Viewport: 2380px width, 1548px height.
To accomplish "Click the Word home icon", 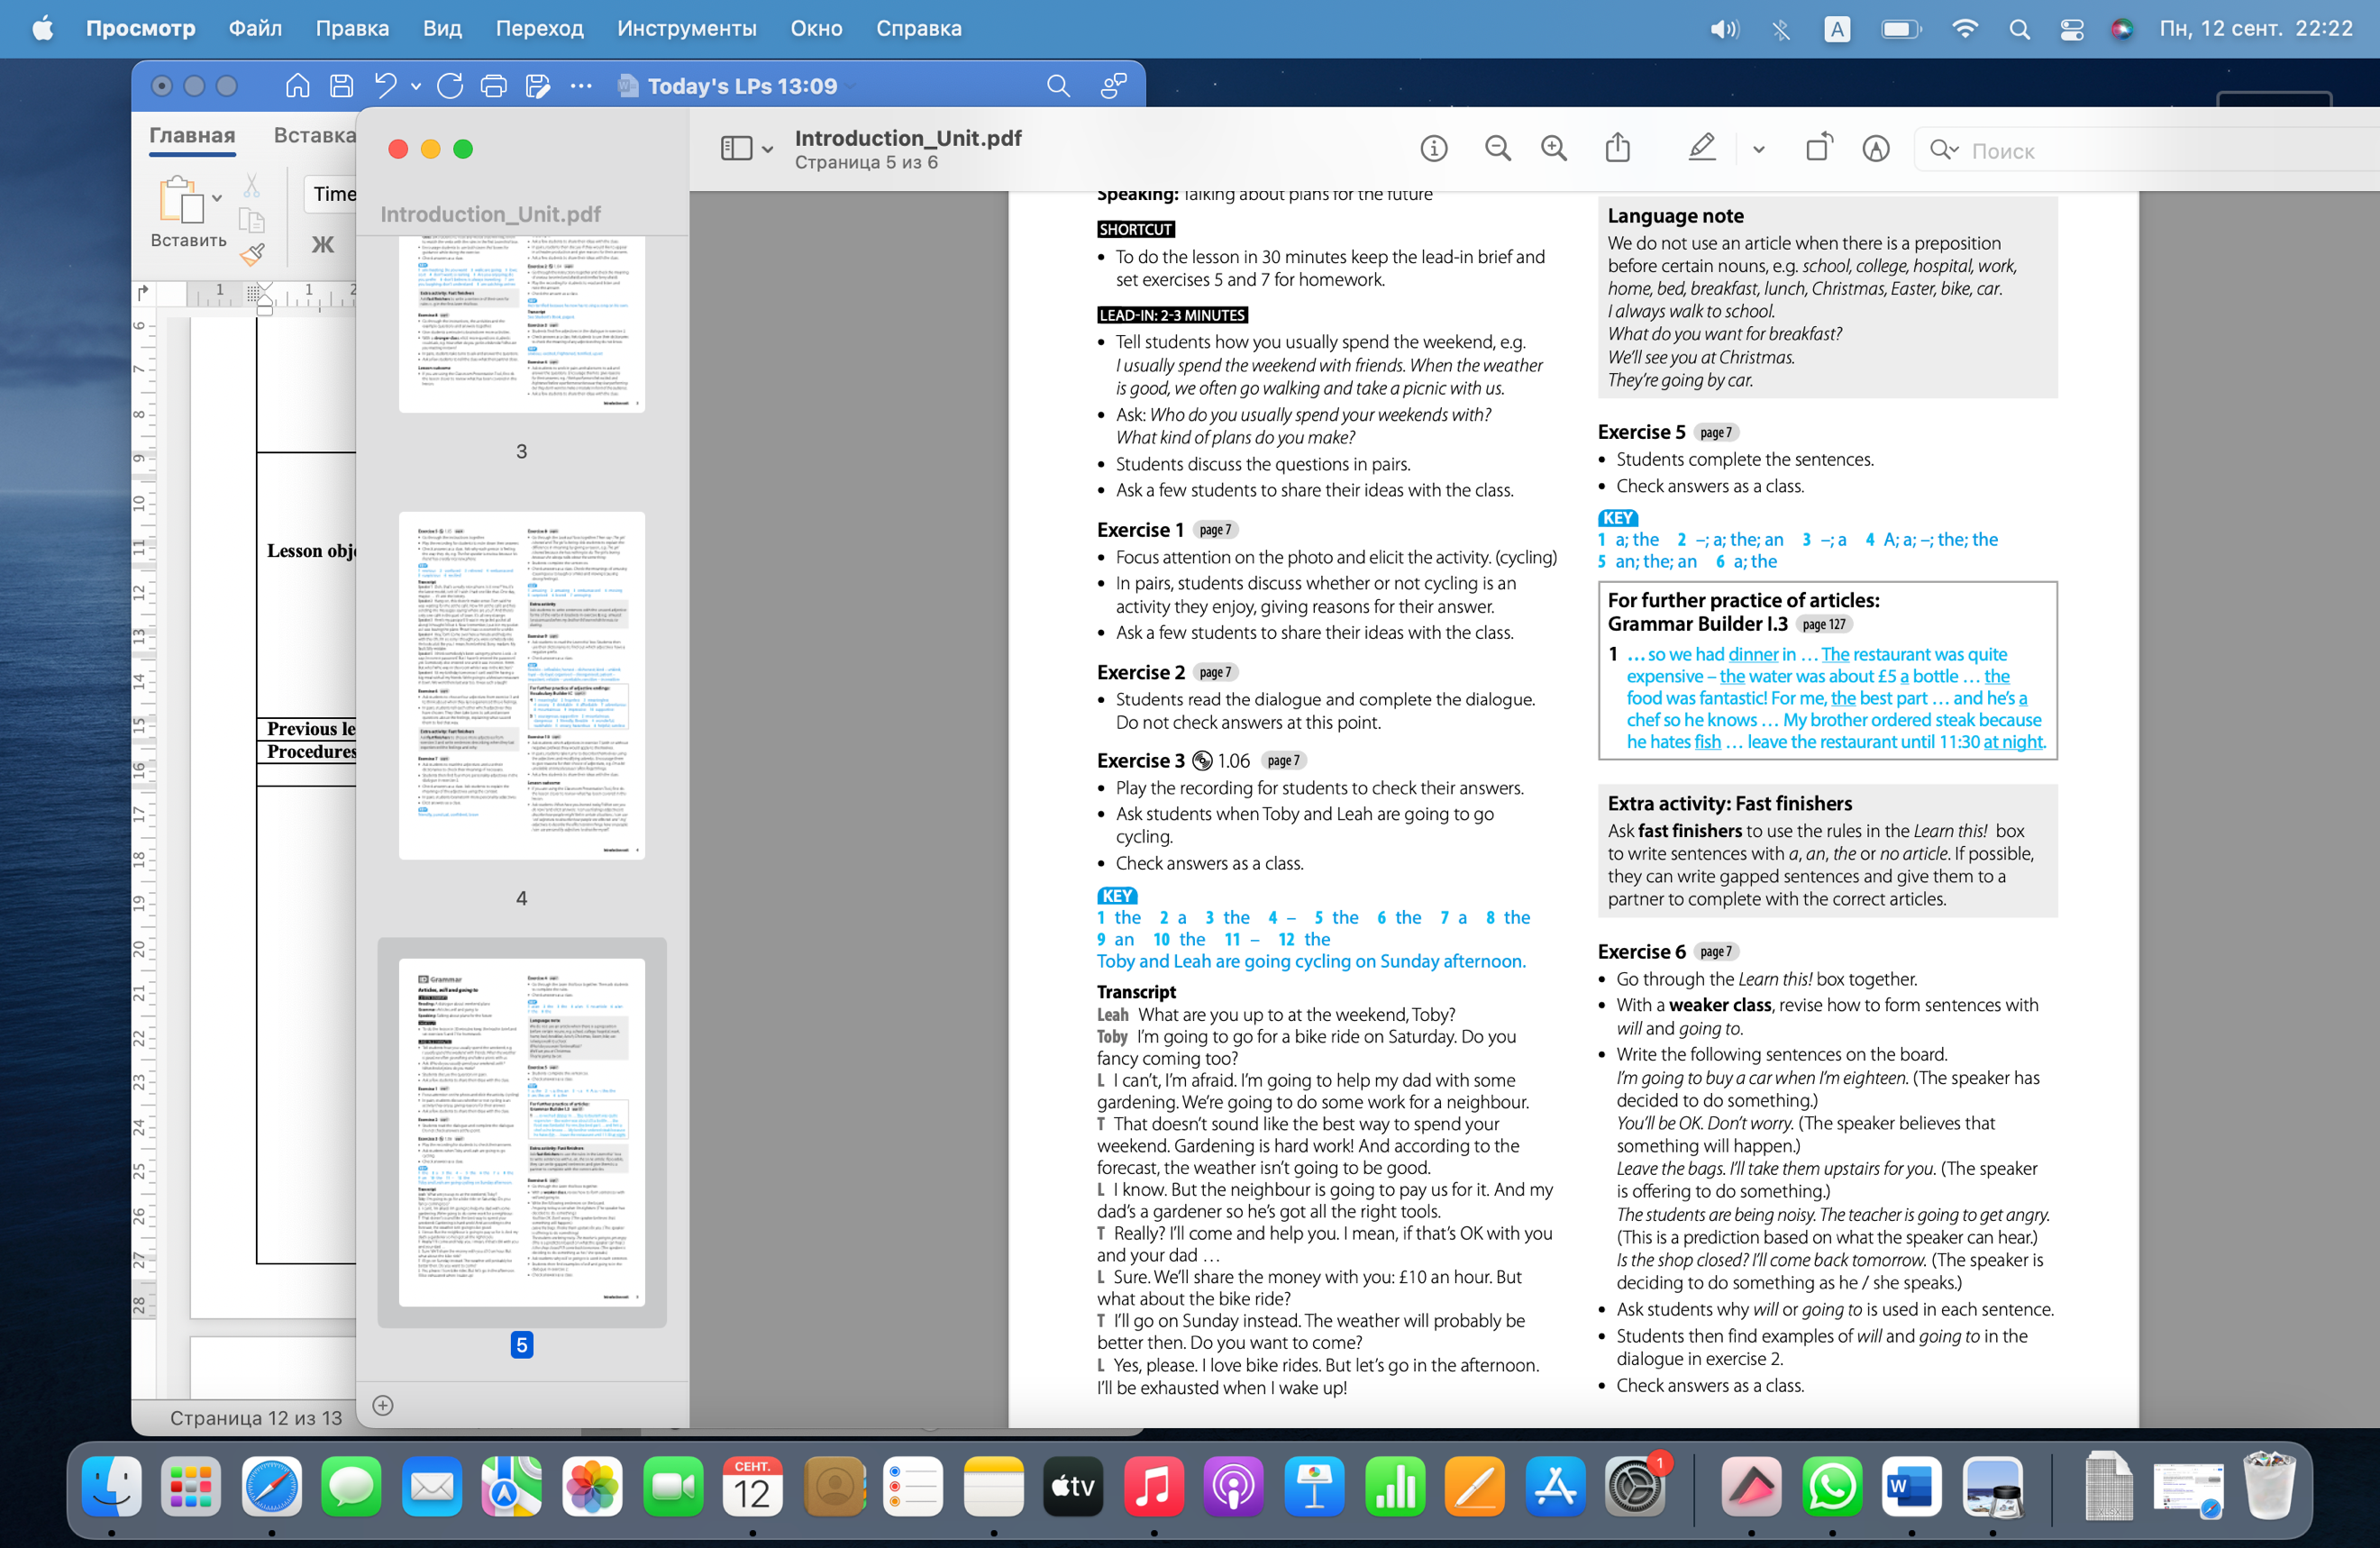I will pyautogui.click(x=297, y=86).
